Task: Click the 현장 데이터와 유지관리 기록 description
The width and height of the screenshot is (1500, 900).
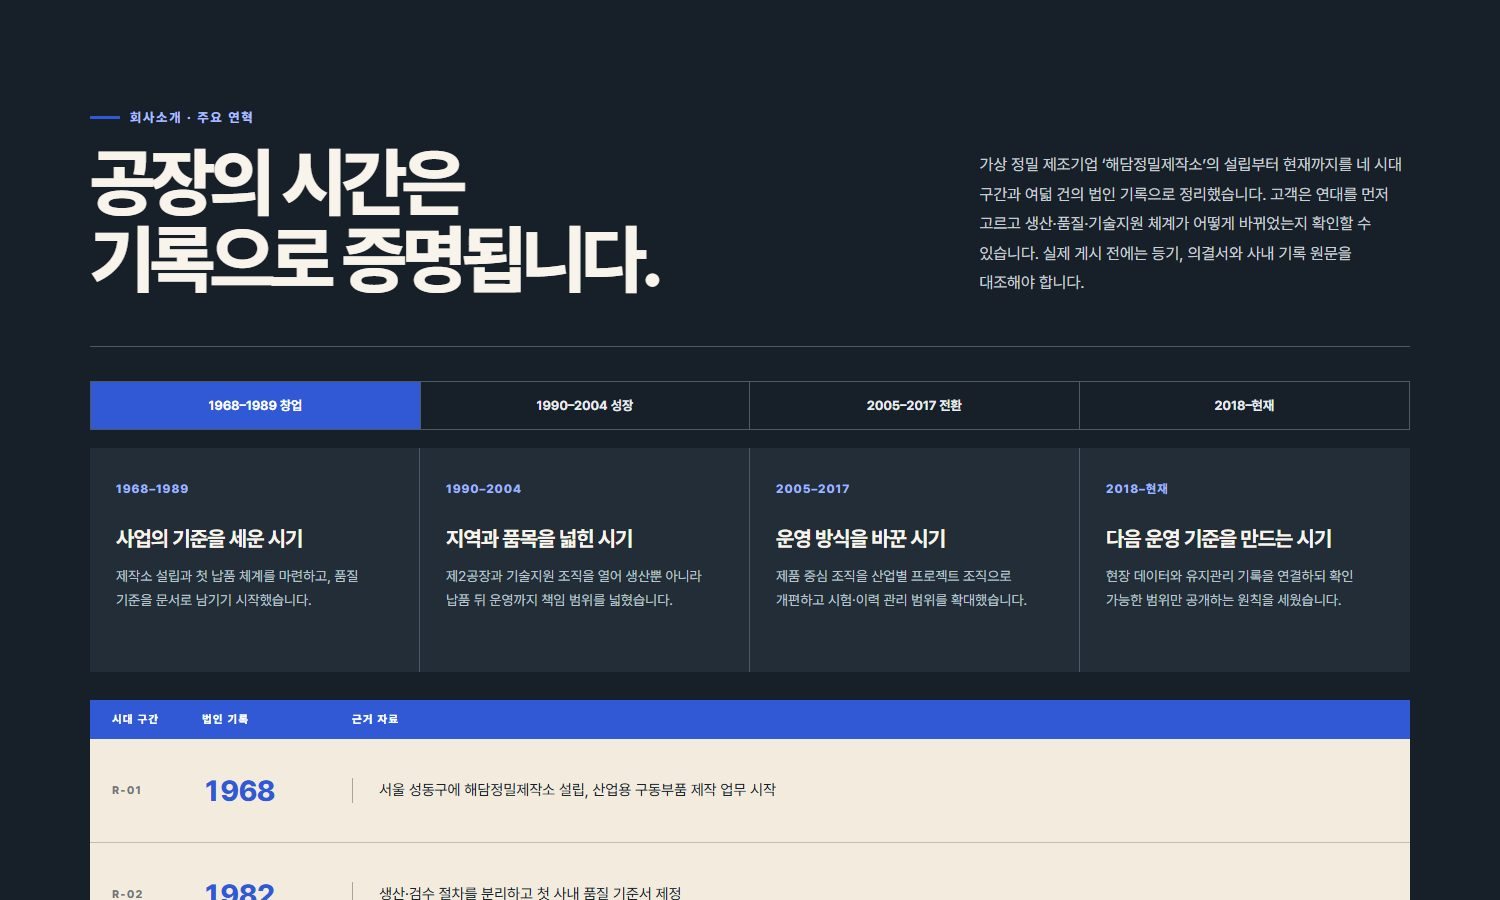Action: pos(1229,588)
